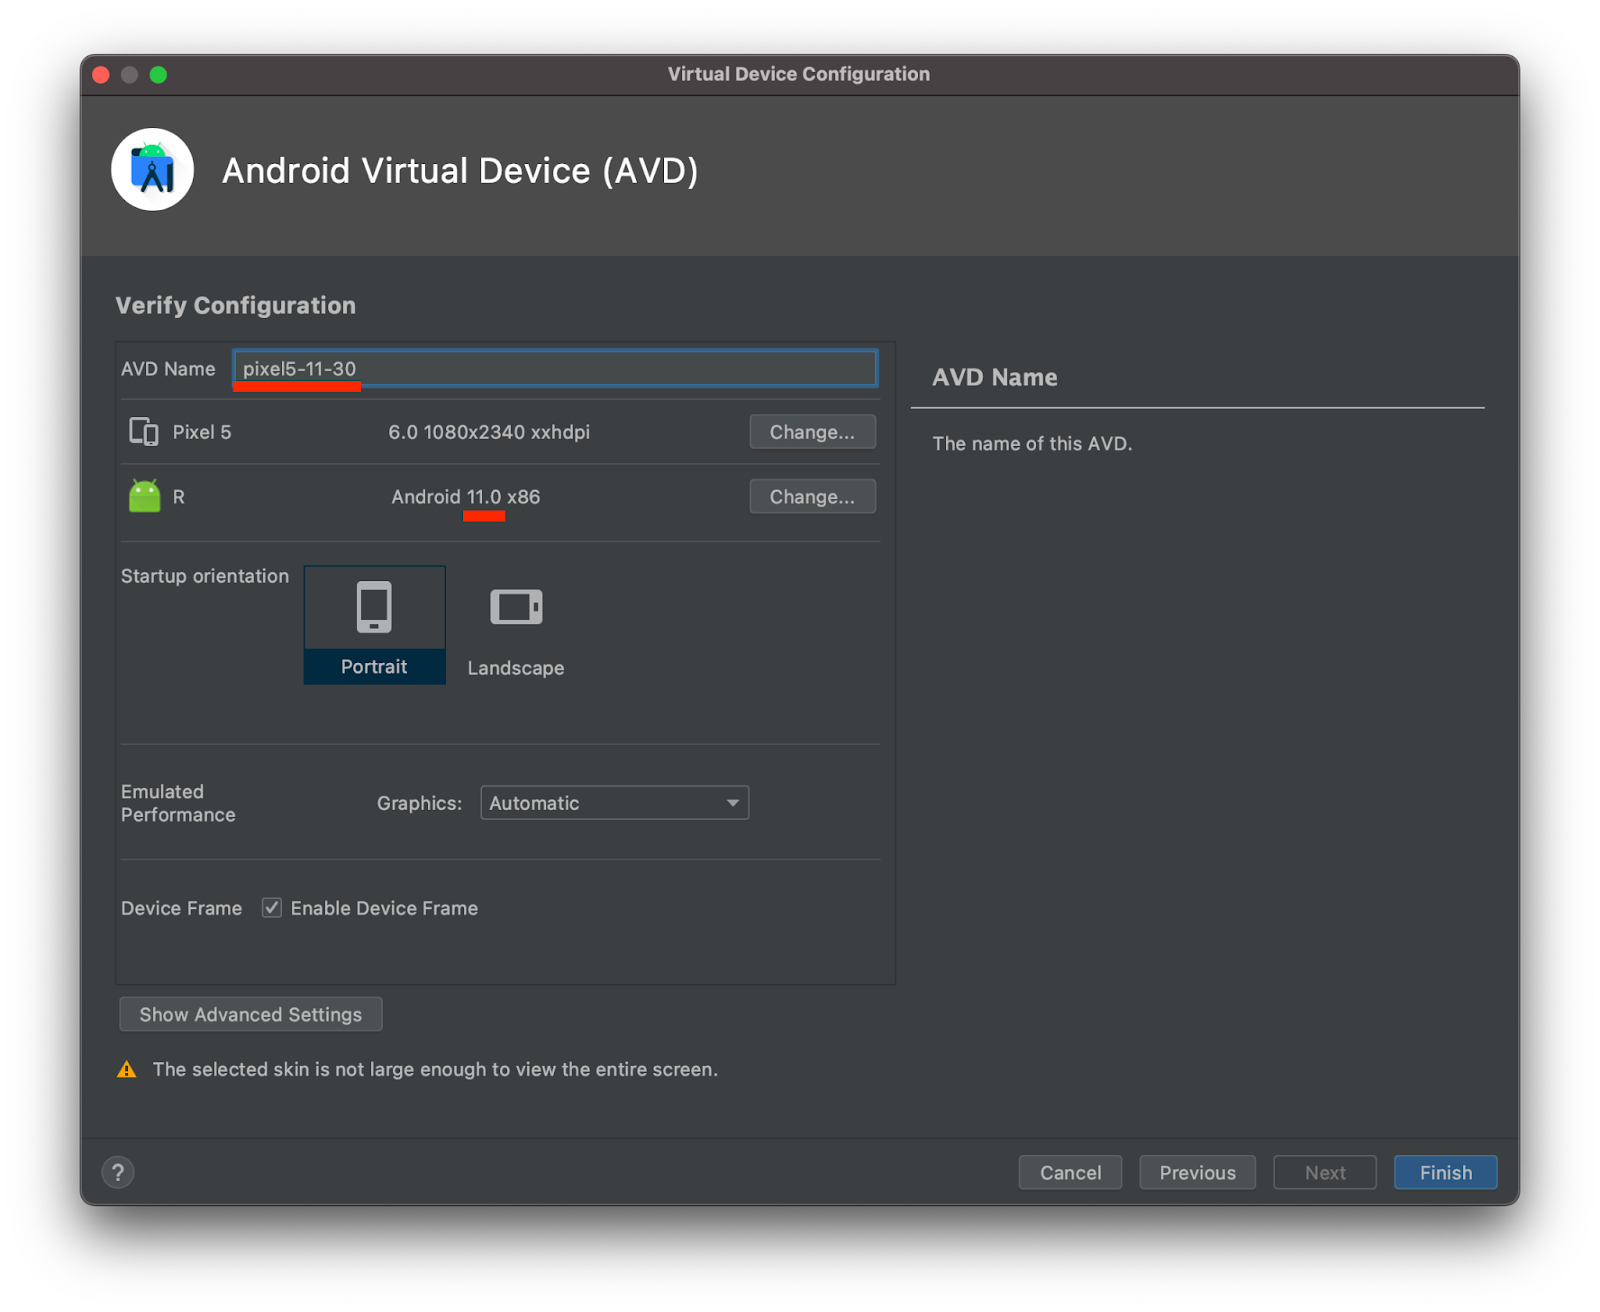
Task: Click the 'Verify Configuration' heading
Action: [236, 305]
